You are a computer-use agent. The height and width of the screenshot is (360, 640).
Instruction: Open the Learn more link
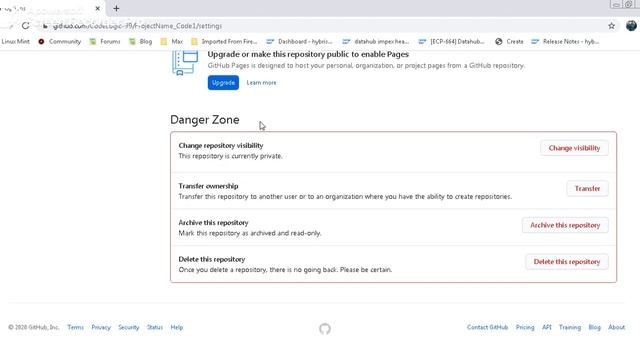[x=261, y=82]
